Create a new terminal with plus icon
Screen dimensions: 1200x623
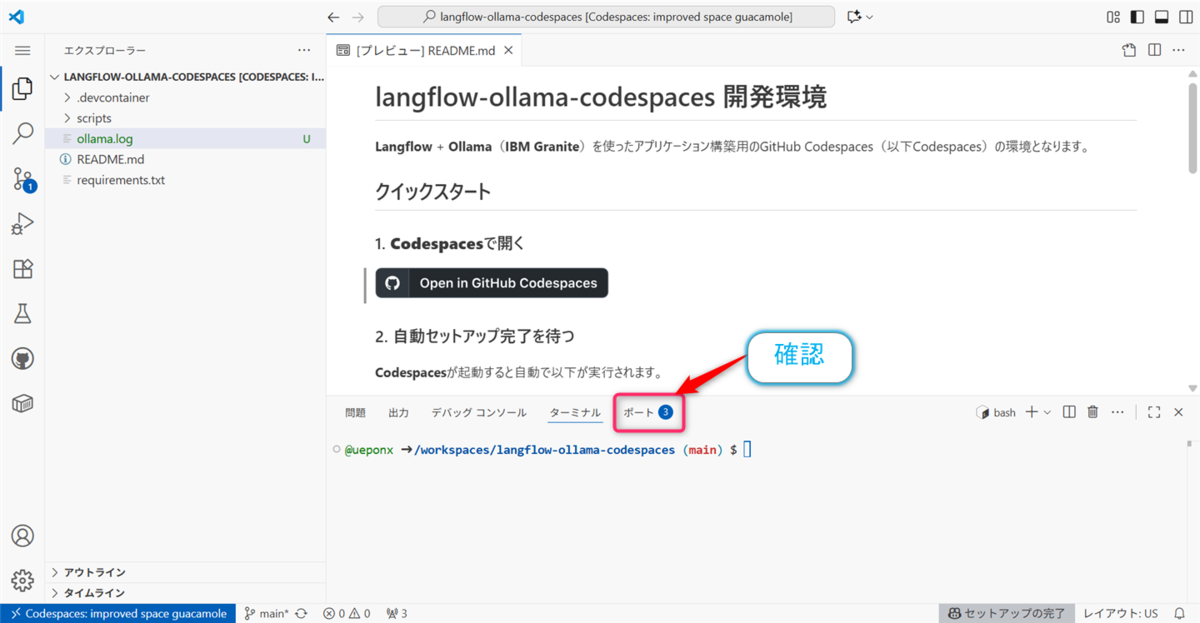(x=1032, y=412)
